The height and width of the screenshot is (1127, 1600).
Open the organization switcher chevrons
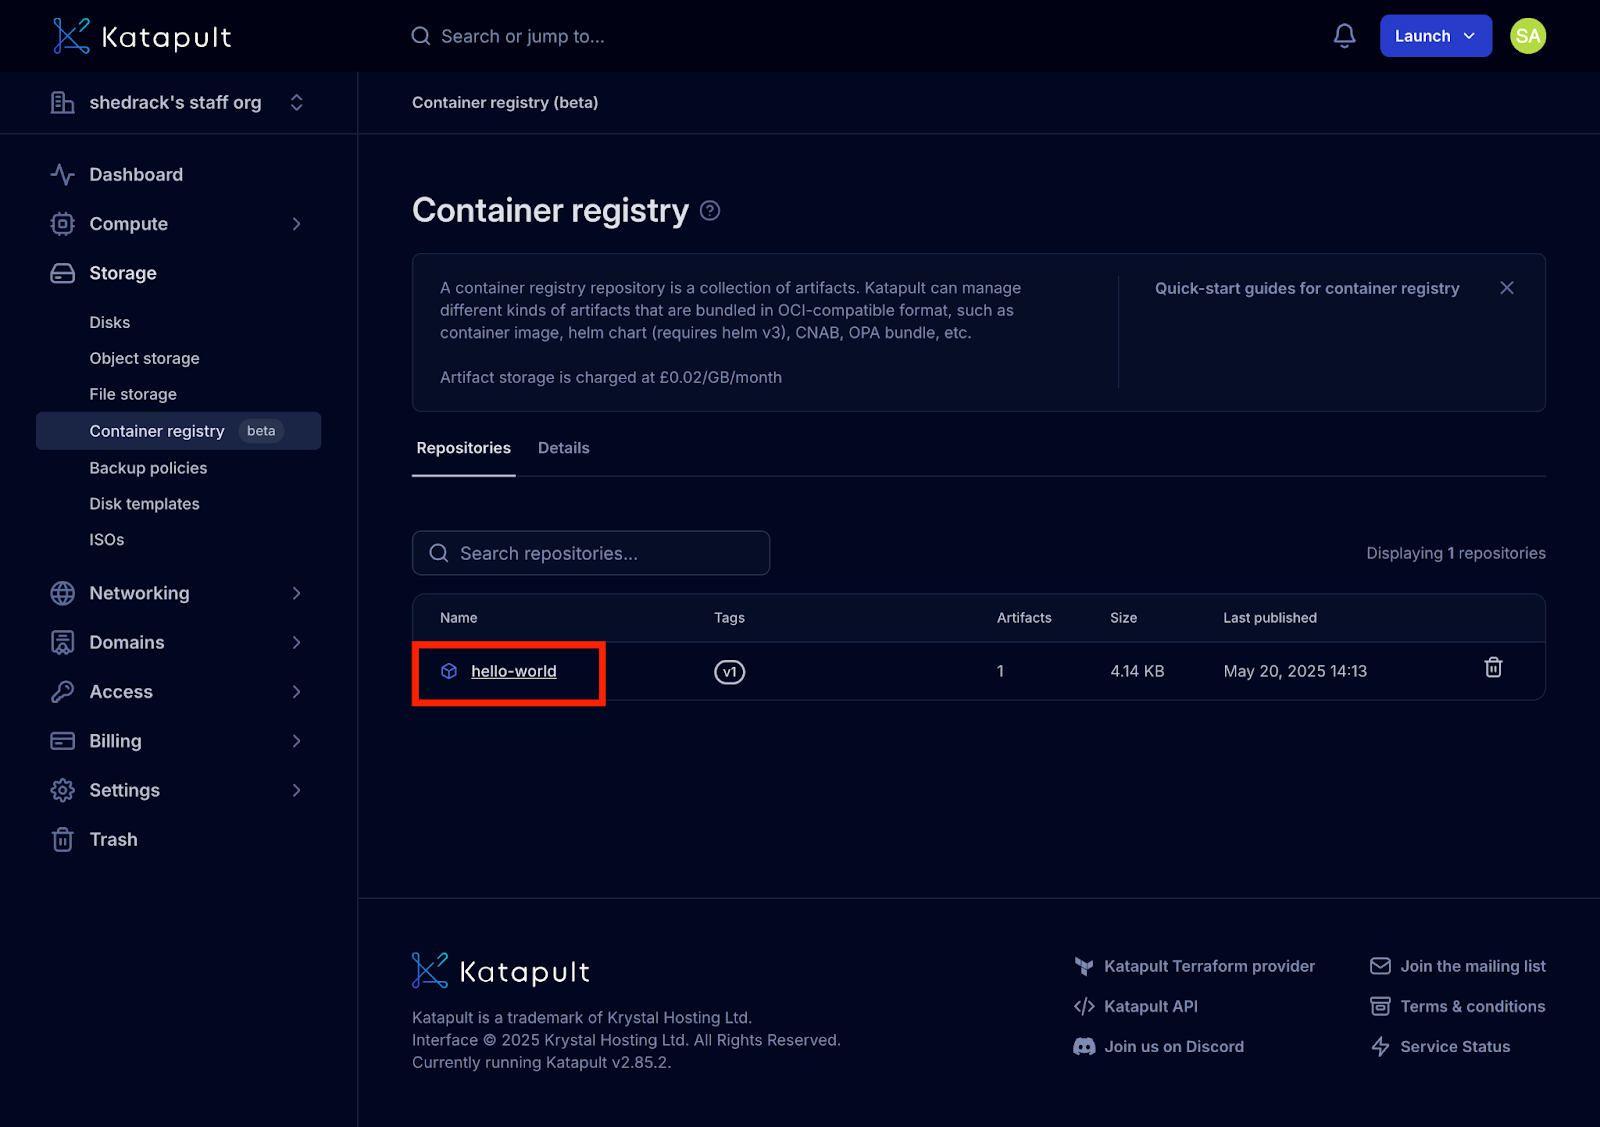[296, 102]
